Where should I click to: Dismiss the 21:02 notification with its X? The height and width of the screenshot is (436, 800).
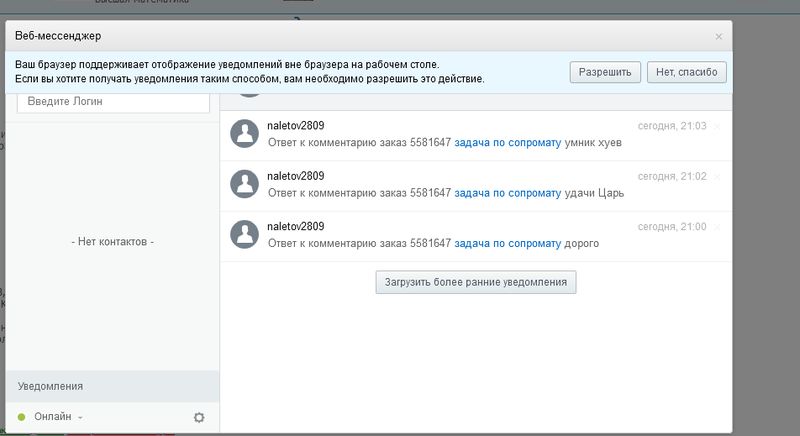click(717, 176)
